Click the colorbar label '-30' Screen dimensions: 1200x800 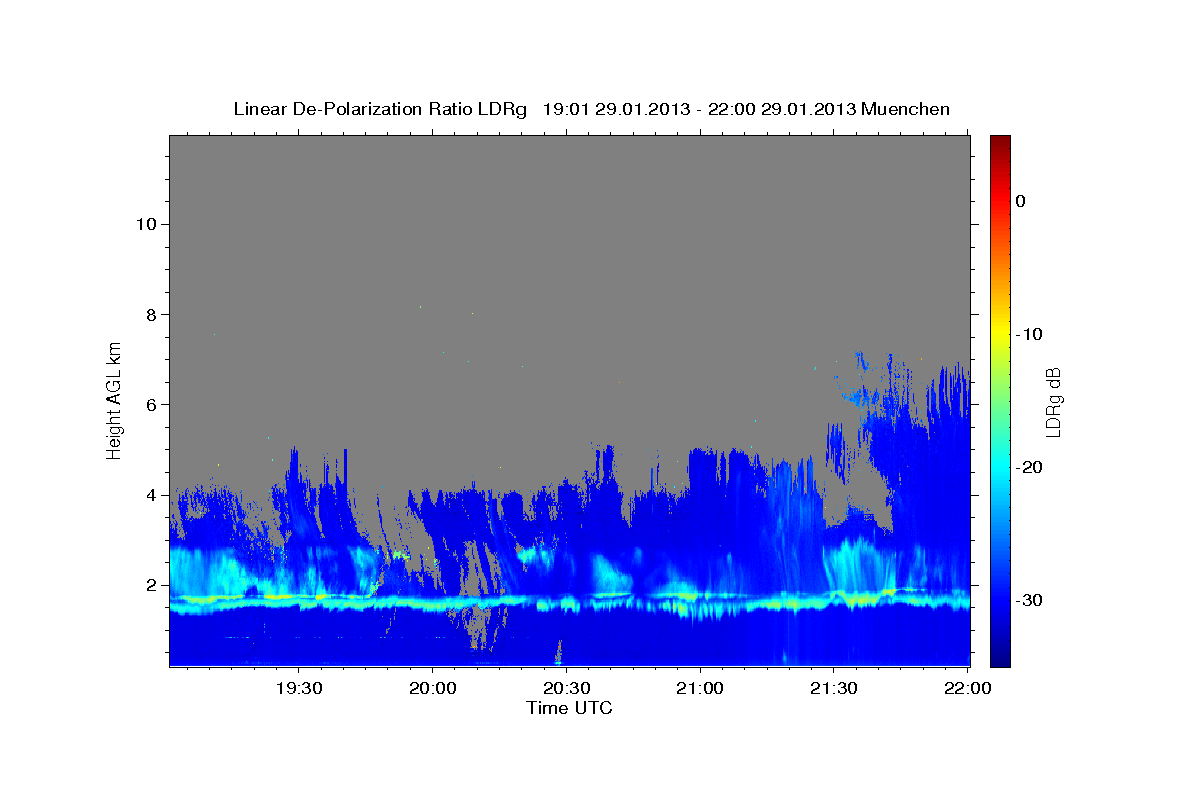[x=1030, y=600]
